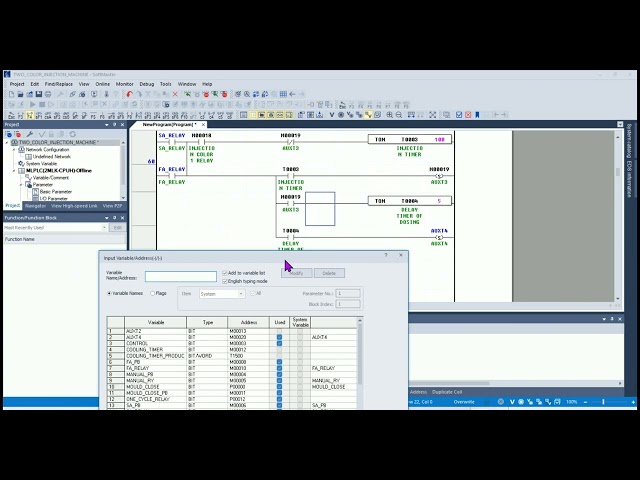Click the Modify button
Image resolution: width=640 pixels, height=480 pixels.
(296, 273)
